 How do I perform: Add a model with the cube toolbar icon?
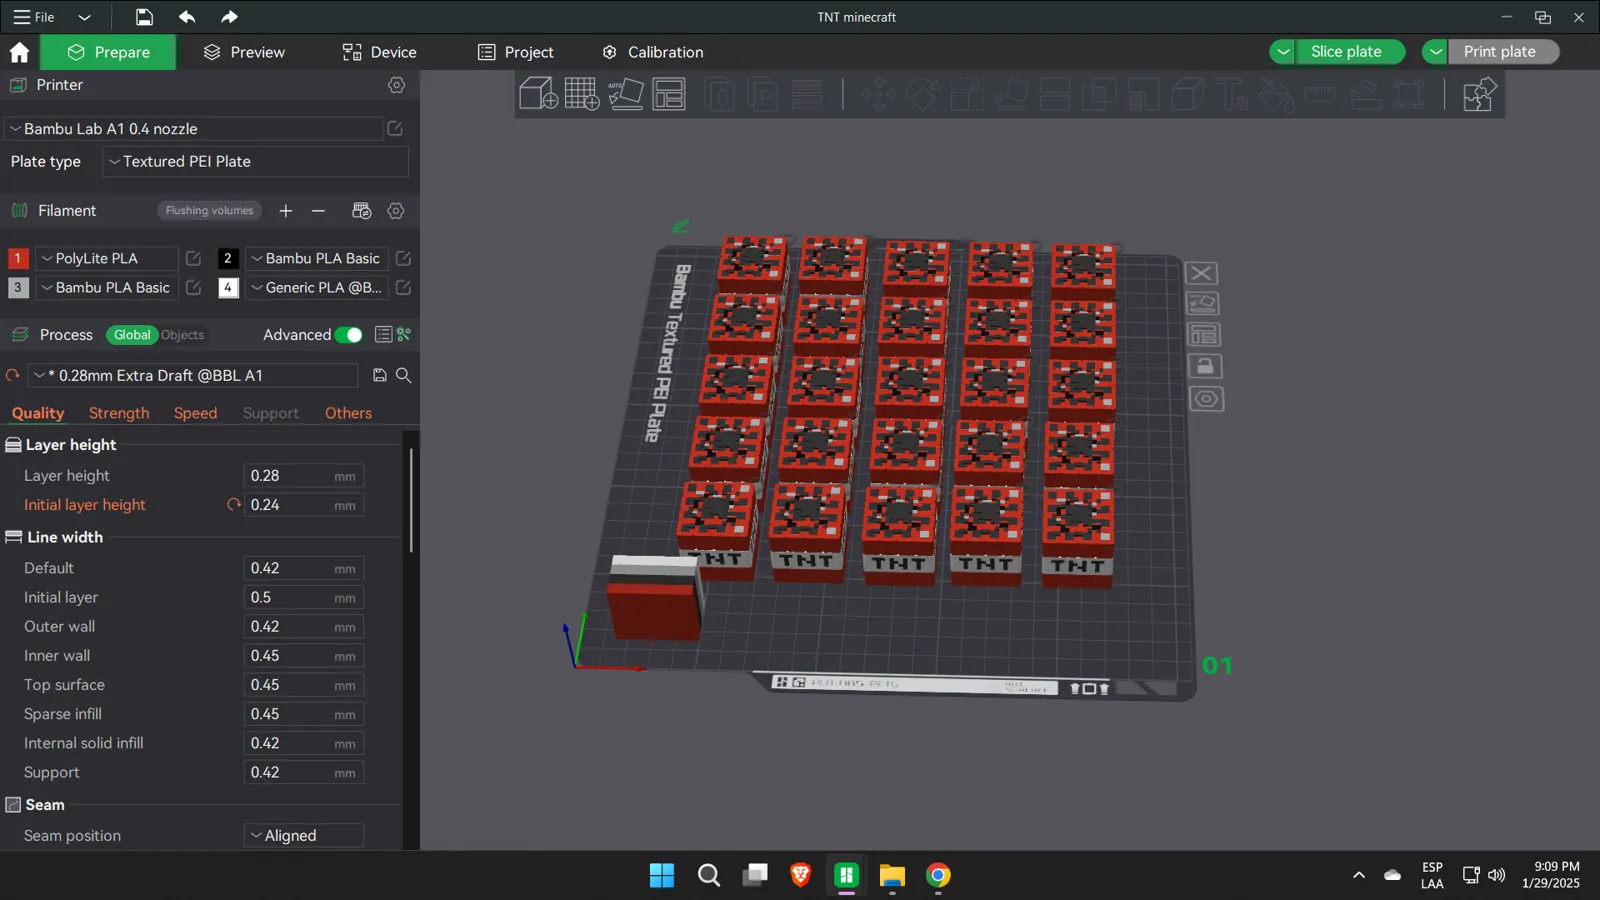tap(538, 94)
